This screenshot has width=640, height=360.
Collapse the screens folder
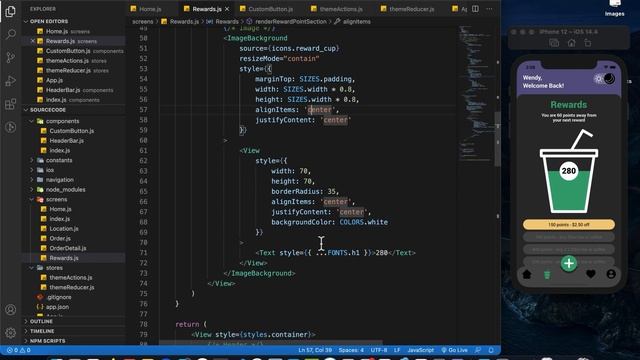(31, 200)
